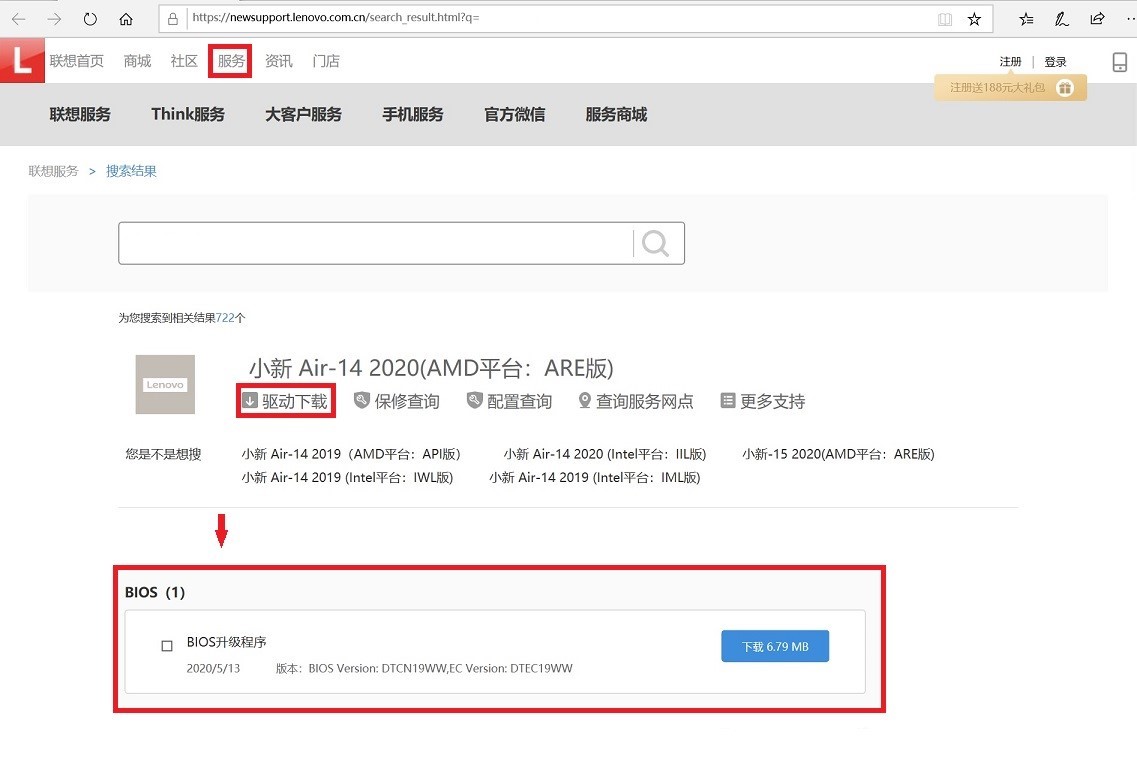1137x757 pixels.
Task: Open 资讯 in top navigation
Action: pos(278,61)
